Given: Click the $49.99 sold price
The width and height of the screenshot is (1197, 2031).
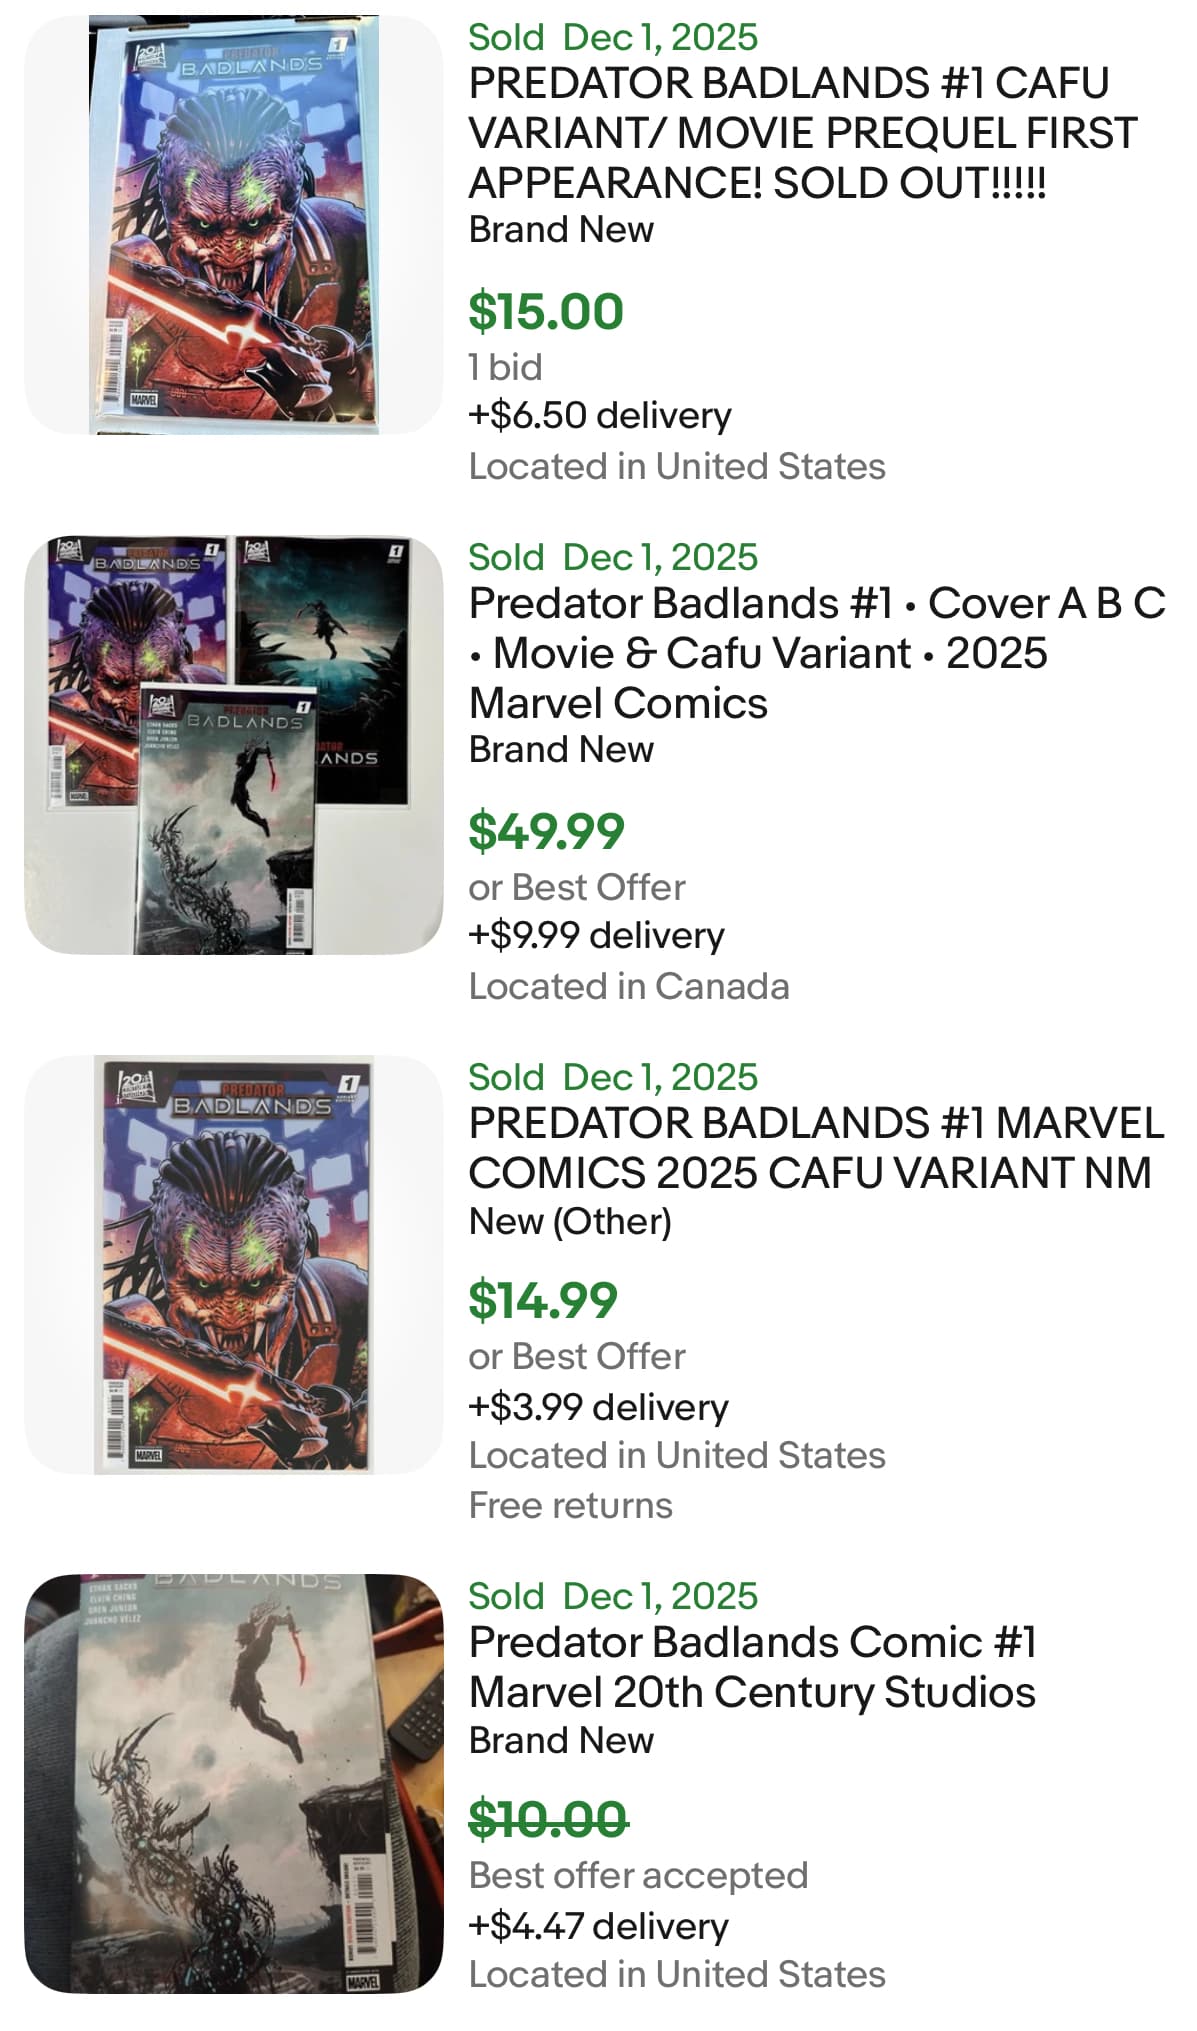Looking at the screenshot, I should pos(546,831).
